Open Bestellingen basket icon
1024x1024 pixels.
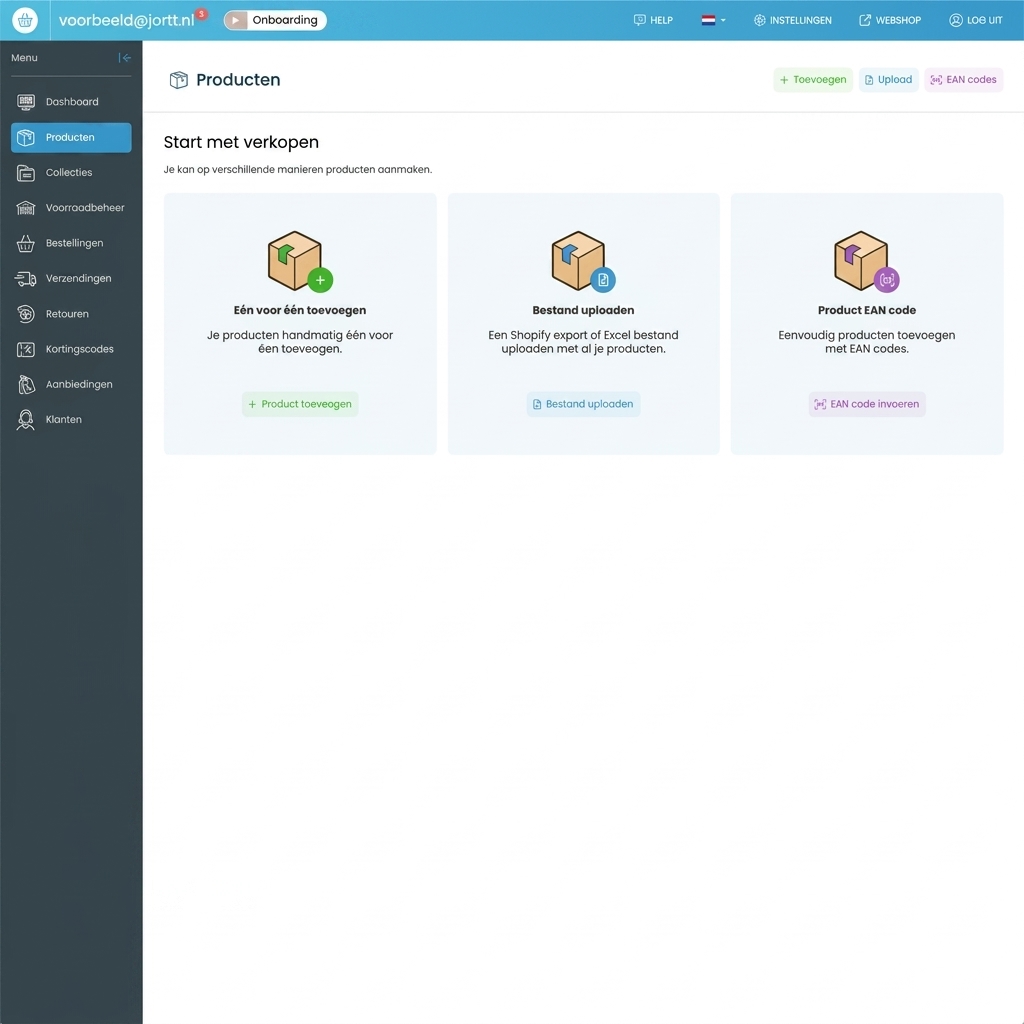click(25, 244)
